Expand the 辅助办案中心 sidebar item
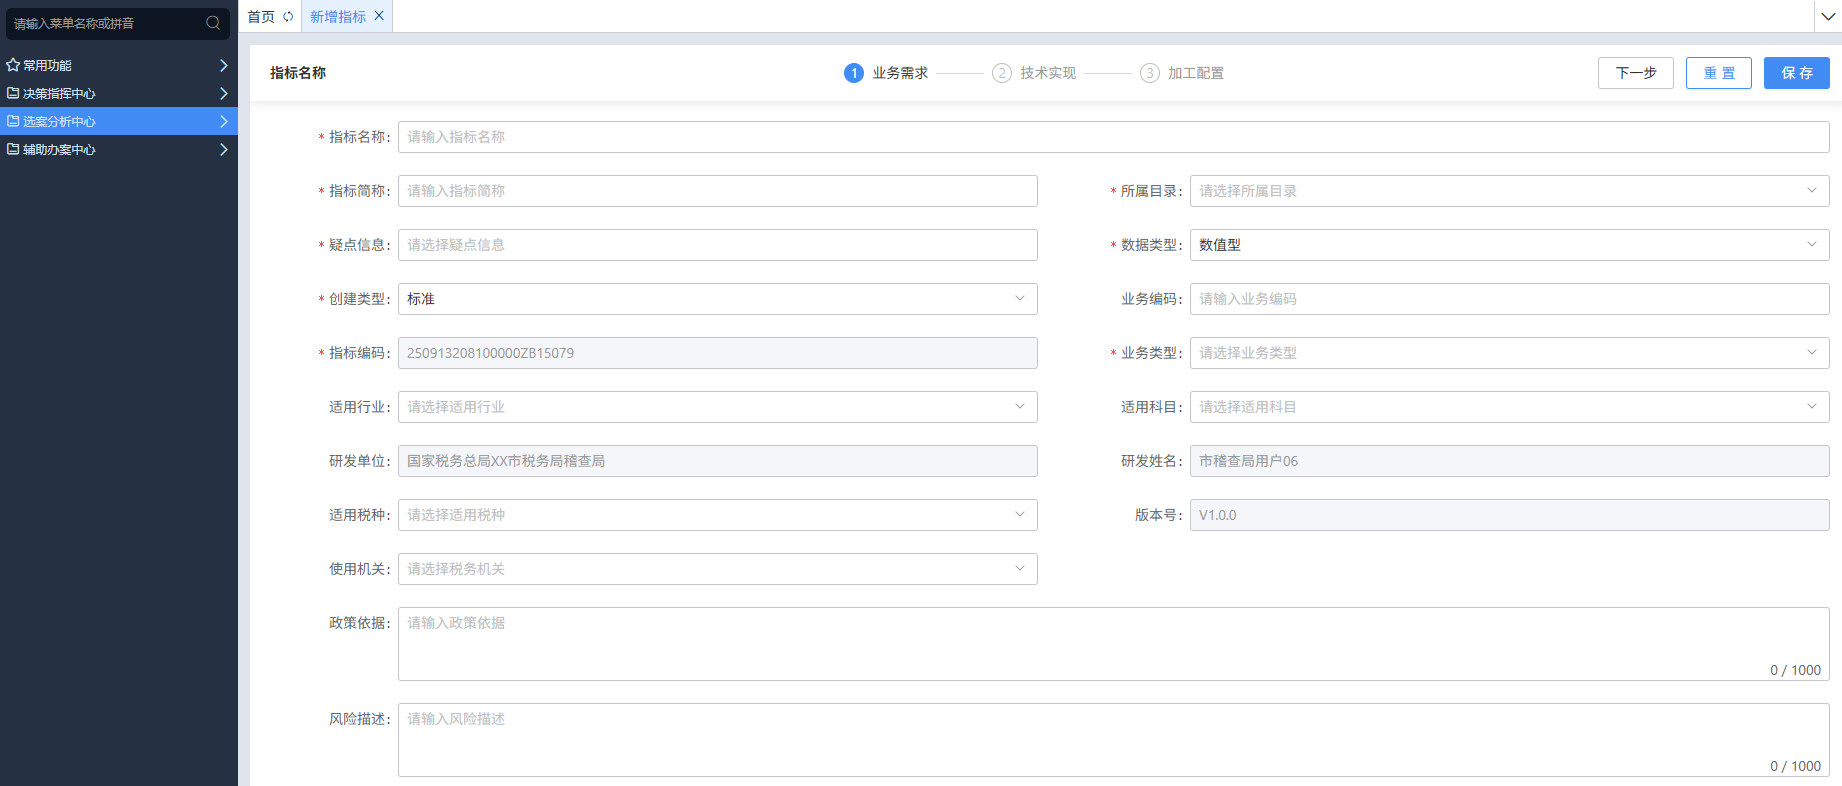The width and height of the screenshot is (1842, 786). [x=118, y=149]
